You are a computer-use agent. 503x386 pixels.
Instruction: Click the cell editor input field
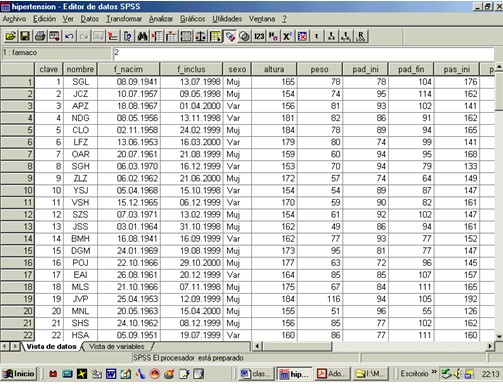(x=303, y=53)
